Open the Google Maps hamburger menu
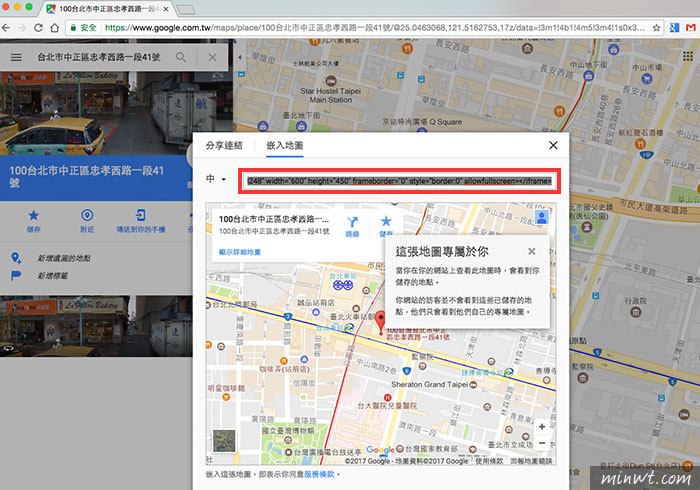 point(16,57)
